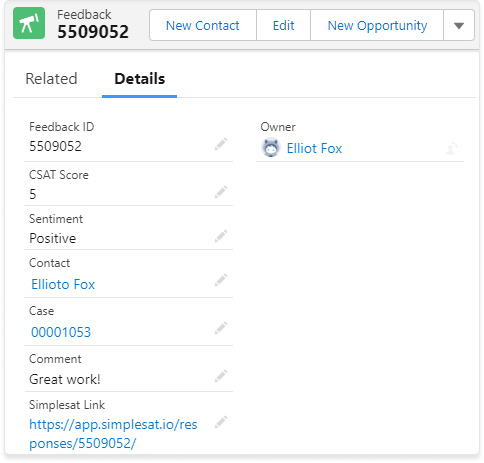
Task: Click the Simplesat Link field label
Action: point(67,405)
